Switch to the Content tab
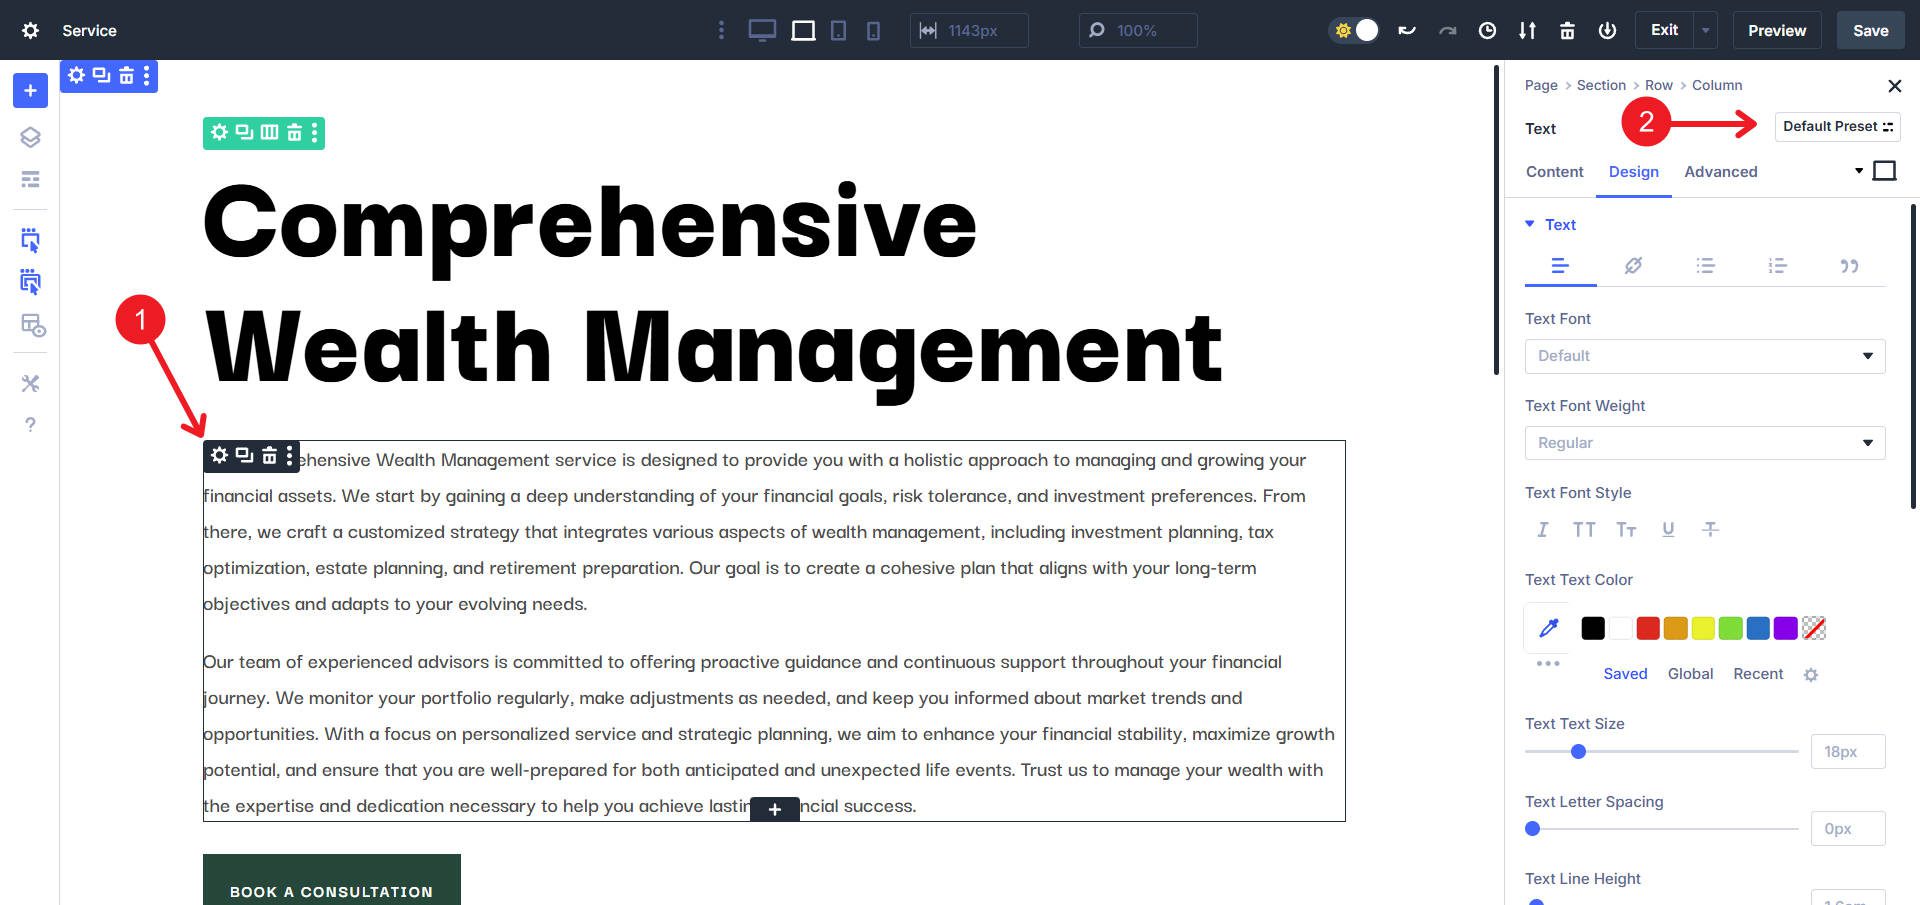Screen dimensions: 1920x905 pyautogui.click(x=1554, y=172)
